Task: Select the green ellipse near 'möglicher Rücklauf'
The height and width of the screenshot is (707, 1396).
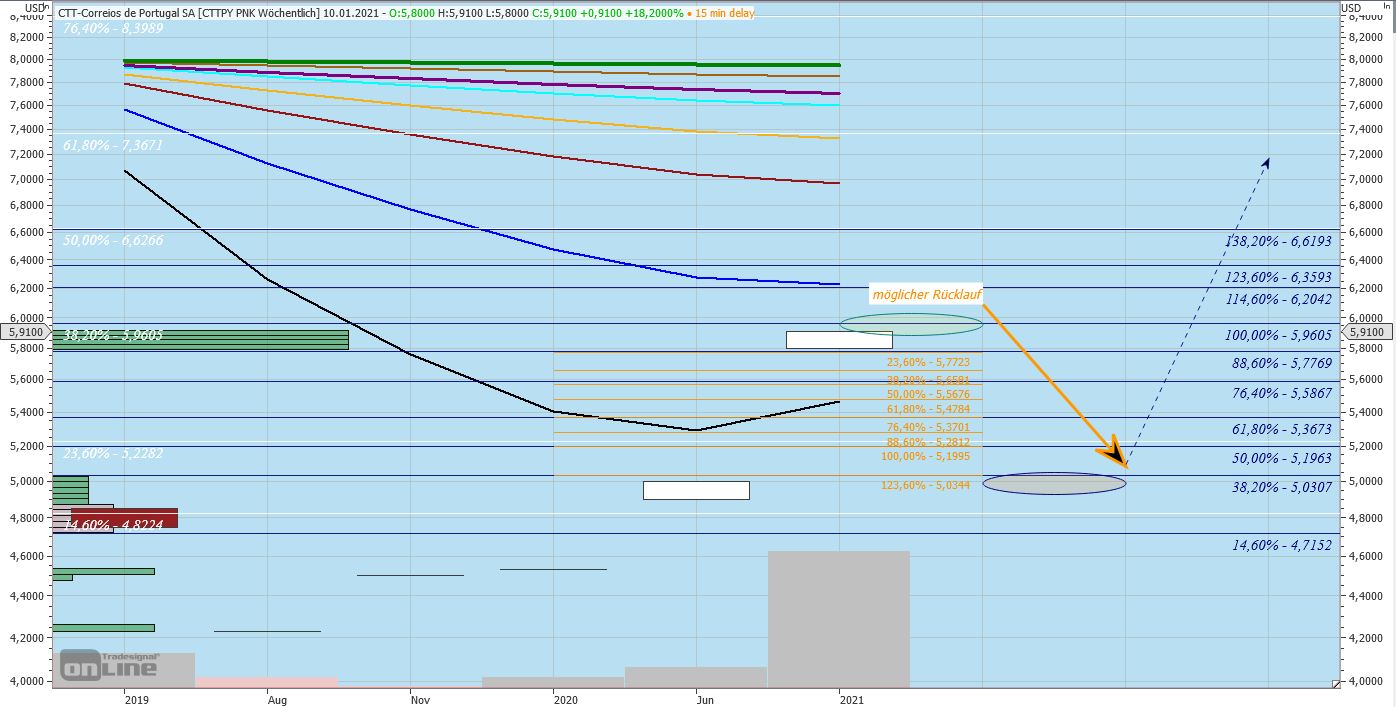Action: (911, 324)
